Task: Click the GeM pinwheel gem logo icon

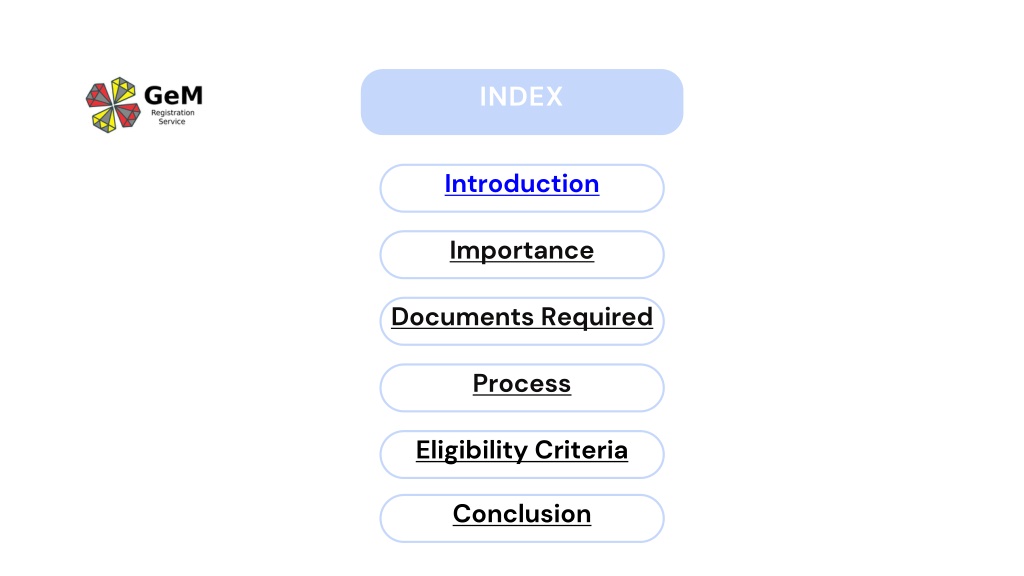Action: point(113,105)
